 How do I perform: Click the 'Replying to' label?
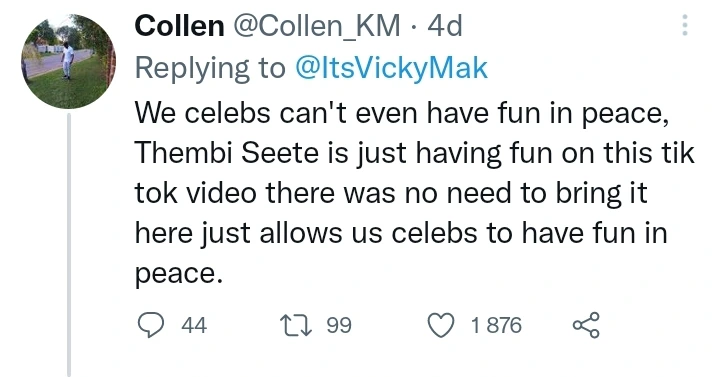click(210, 68)
